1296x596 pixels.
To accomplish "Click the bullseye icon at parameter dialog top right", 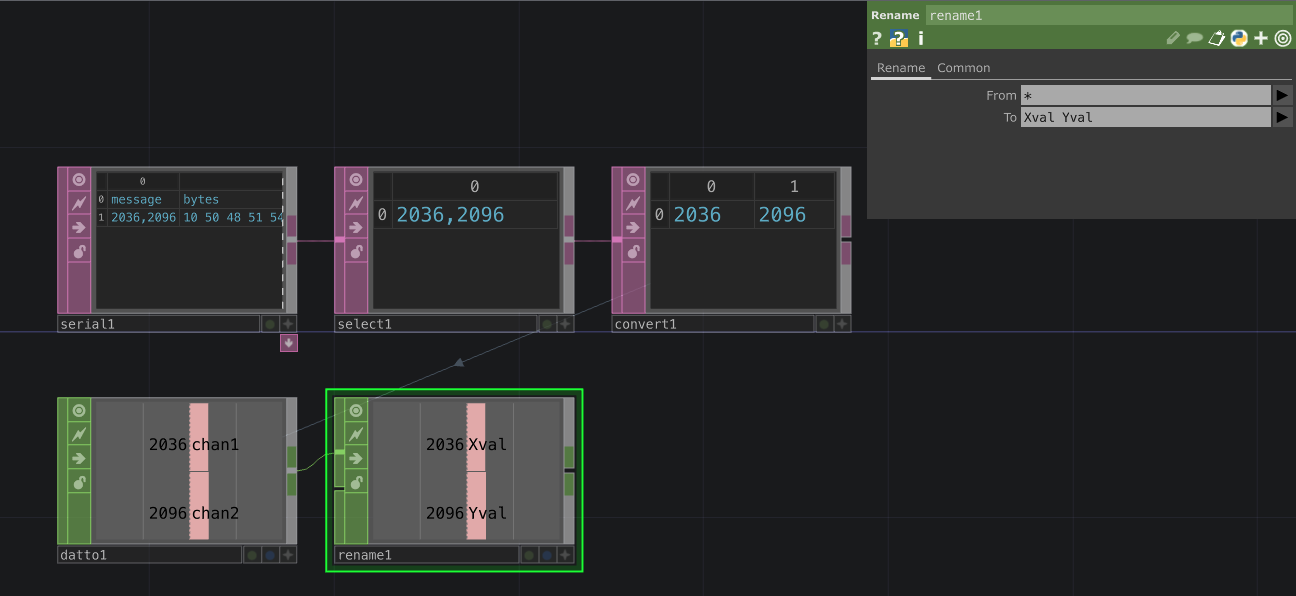I will coord(1283,38).
